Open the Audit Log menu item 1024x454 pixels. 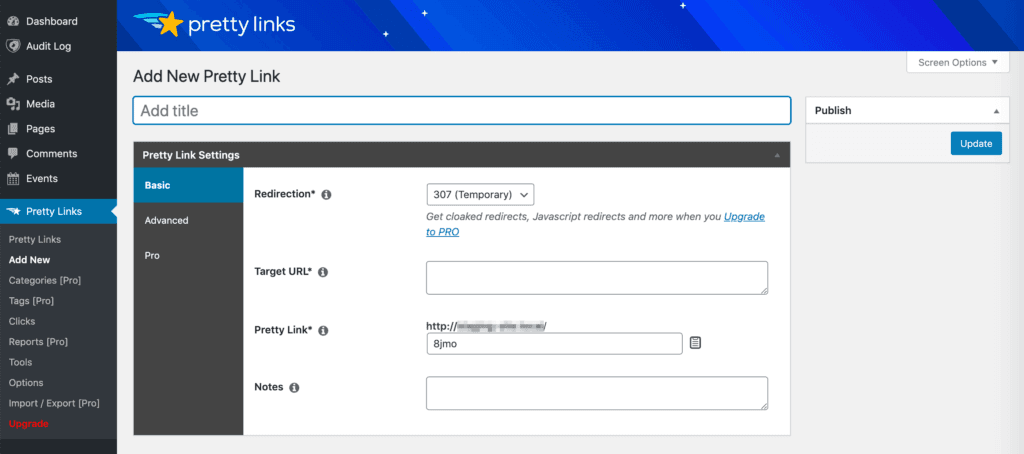(x=48, y=46)
